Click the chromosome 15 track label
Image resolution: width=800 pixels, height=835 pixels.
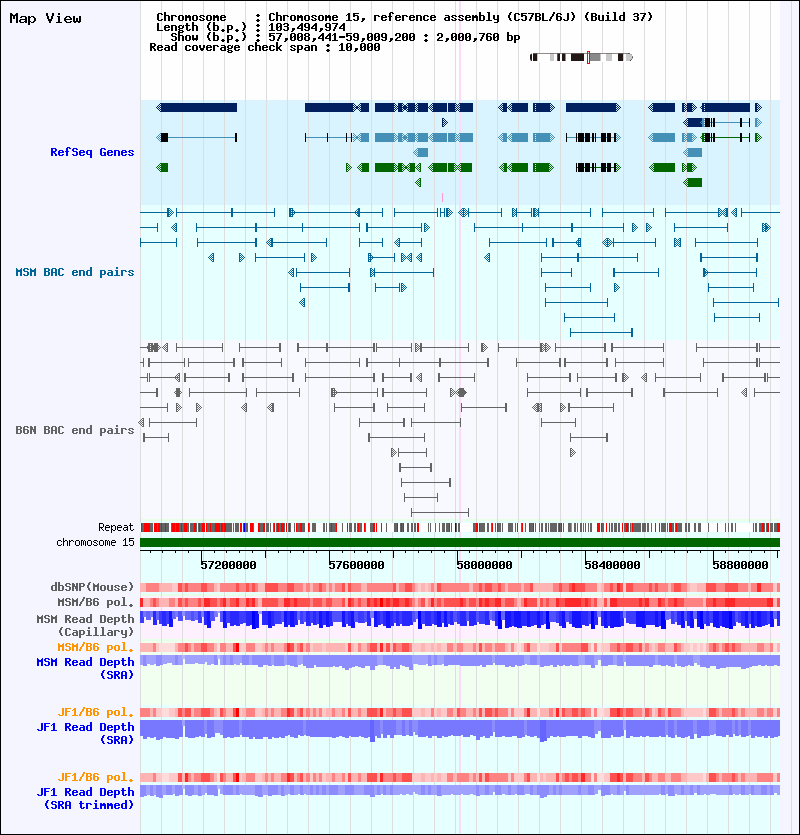click(x=95, y=542)
